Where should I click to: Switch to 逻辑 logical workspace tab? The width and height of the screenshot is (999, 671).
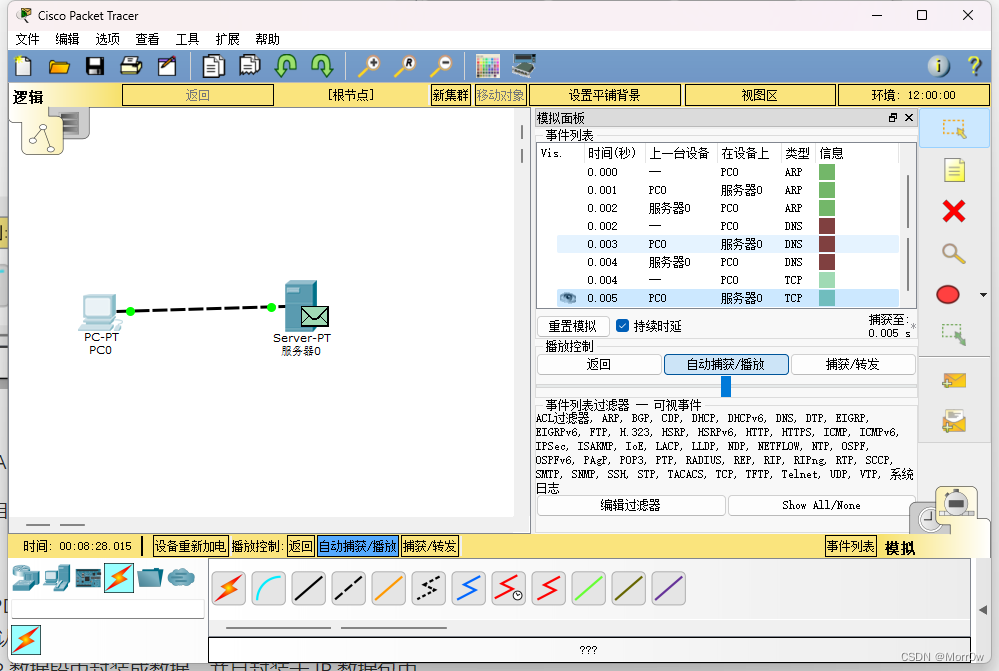click(x=28, y=97)
